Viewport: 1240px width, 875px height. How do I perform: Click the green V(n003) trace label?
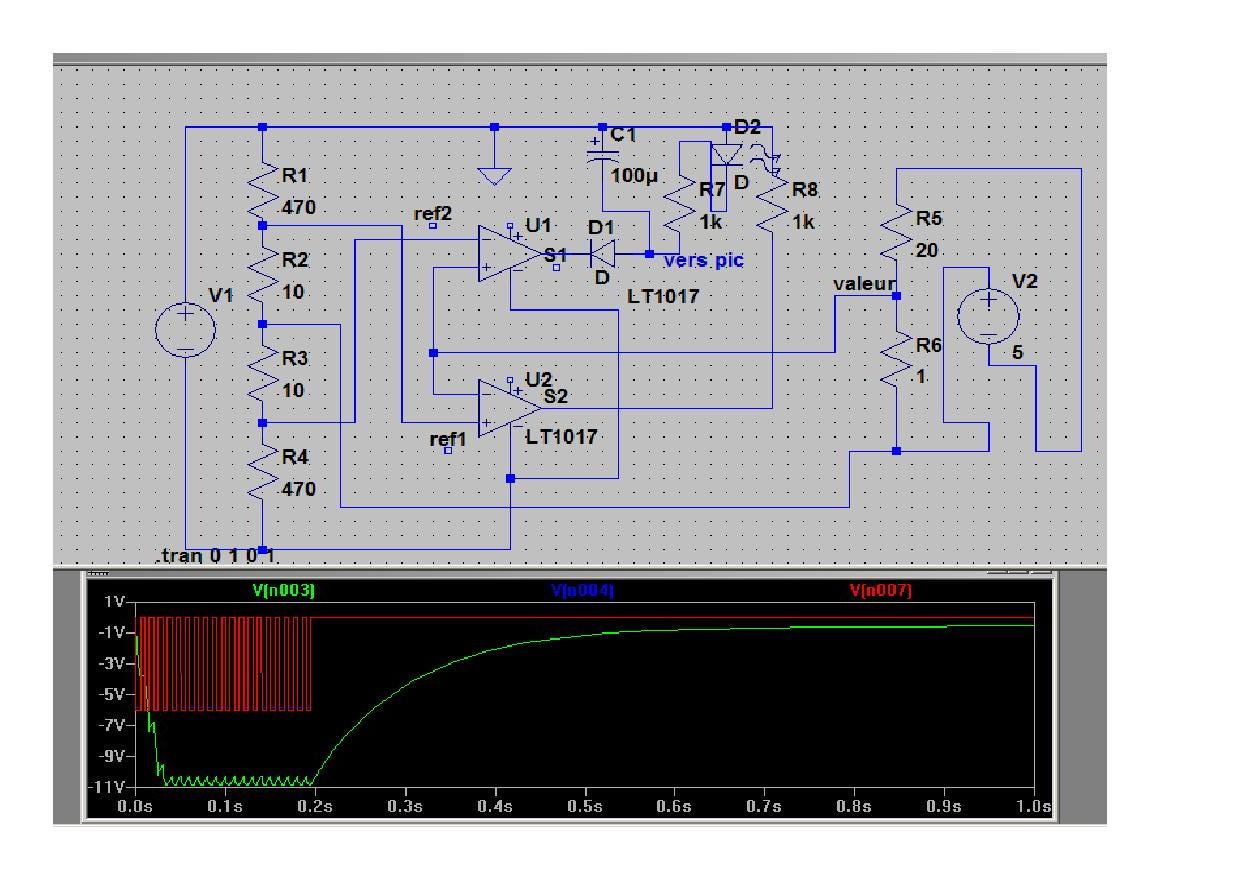tap(284, 591)
